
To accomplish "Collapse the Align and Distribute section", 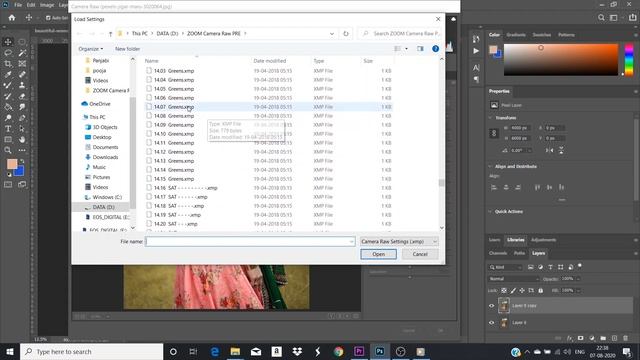I will (490, 167).
